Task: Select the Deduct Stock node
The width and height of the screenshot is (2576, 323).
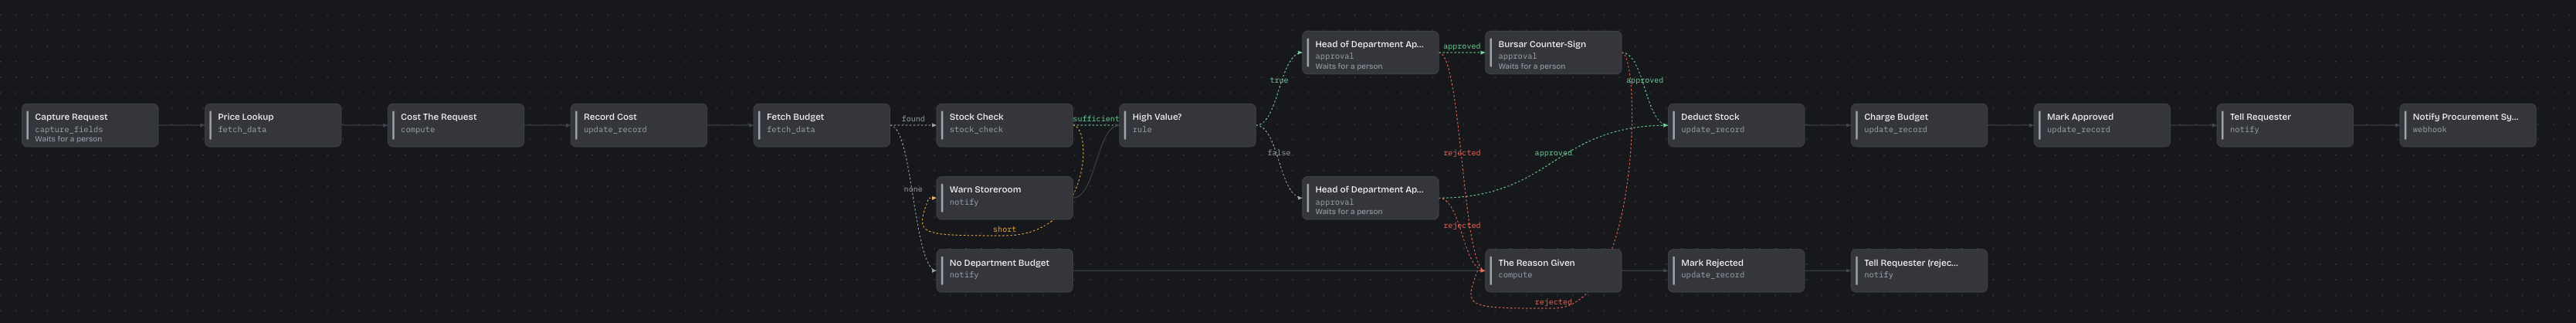Action: 1737,126
